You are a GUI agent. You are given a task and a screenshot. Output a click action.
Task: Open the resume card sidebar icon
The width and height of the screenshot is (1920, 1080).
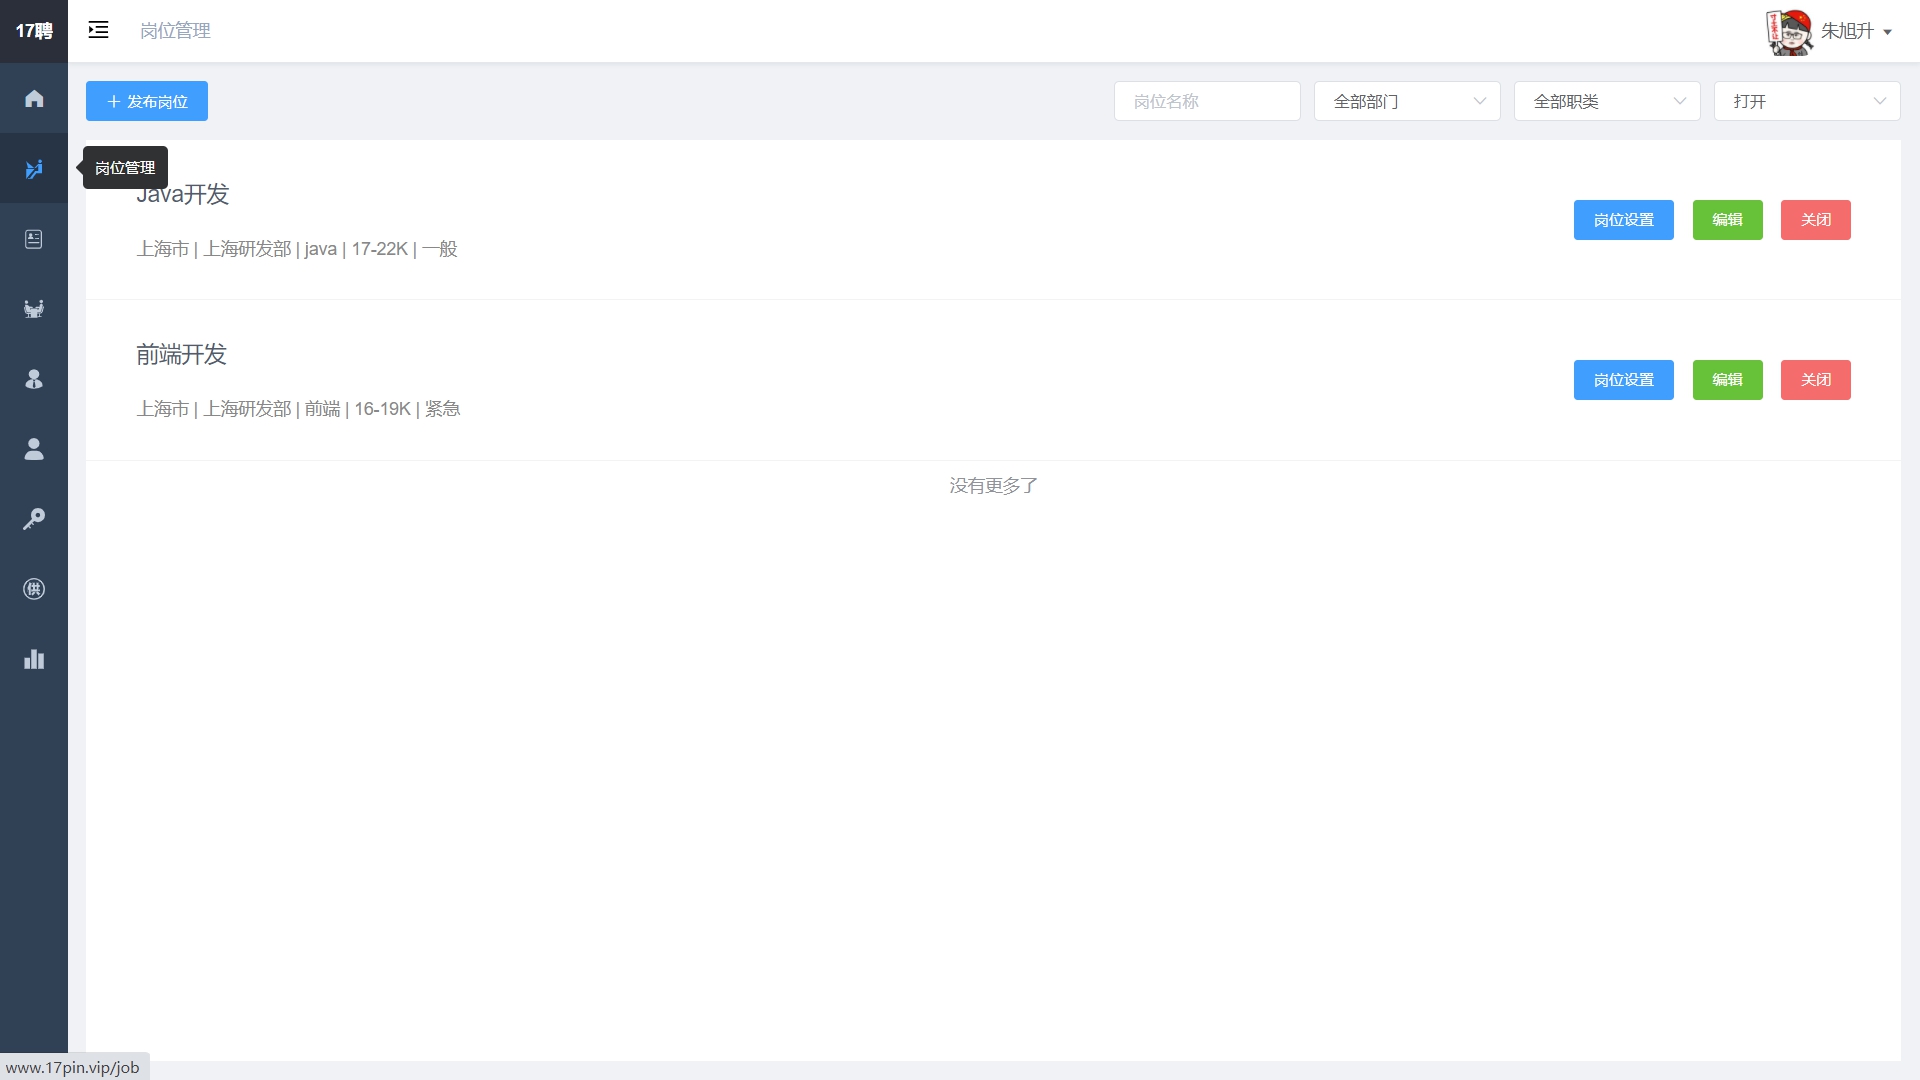(x=34, y=239)
